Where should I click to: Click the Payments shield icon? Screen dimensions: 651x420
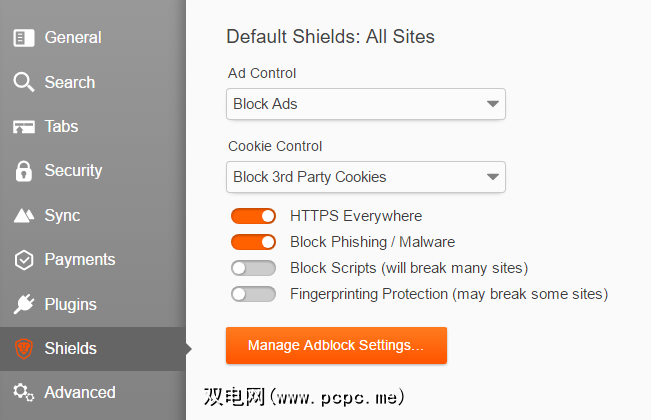pyautogui.click(x=24, y=260)
